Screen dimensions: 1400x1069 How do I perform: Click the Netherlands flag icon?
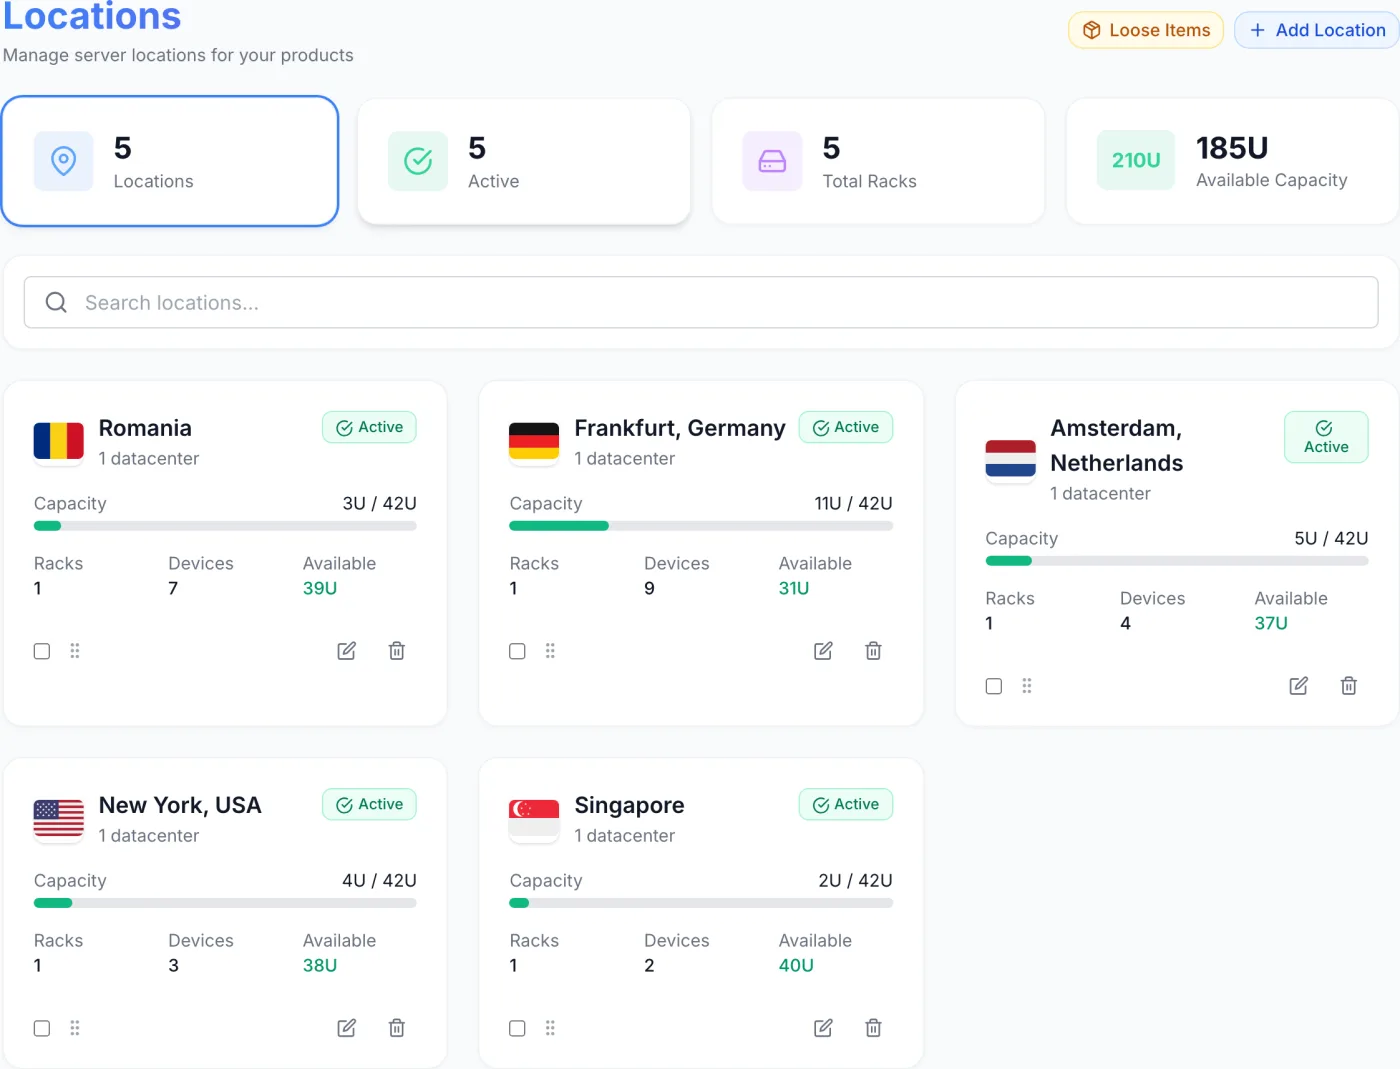click(x=1010, y=459)
